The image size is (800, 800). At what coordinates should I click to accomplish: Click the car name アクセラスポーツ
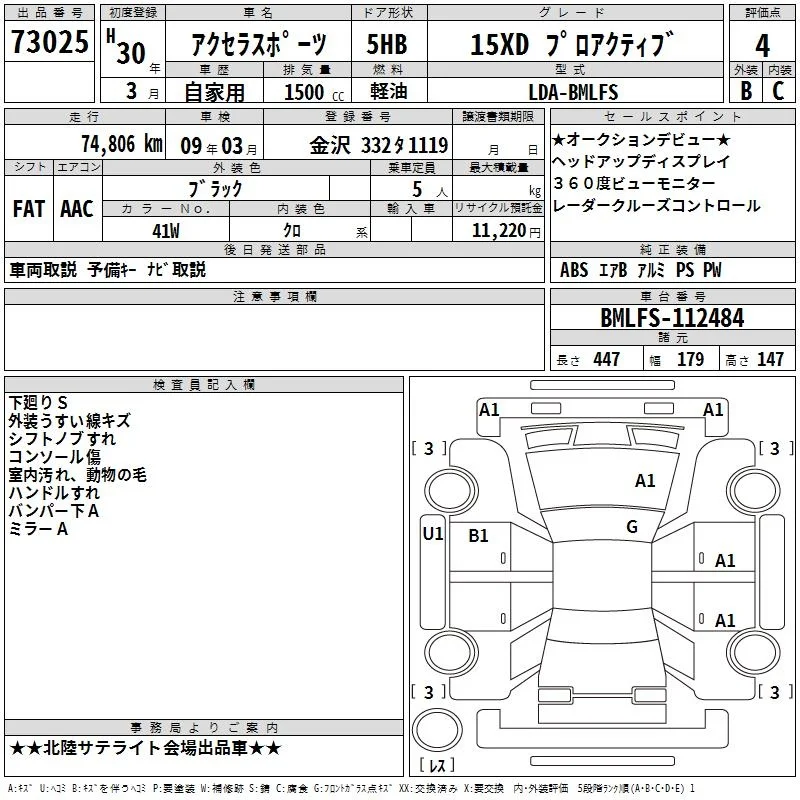click(259, 44)
